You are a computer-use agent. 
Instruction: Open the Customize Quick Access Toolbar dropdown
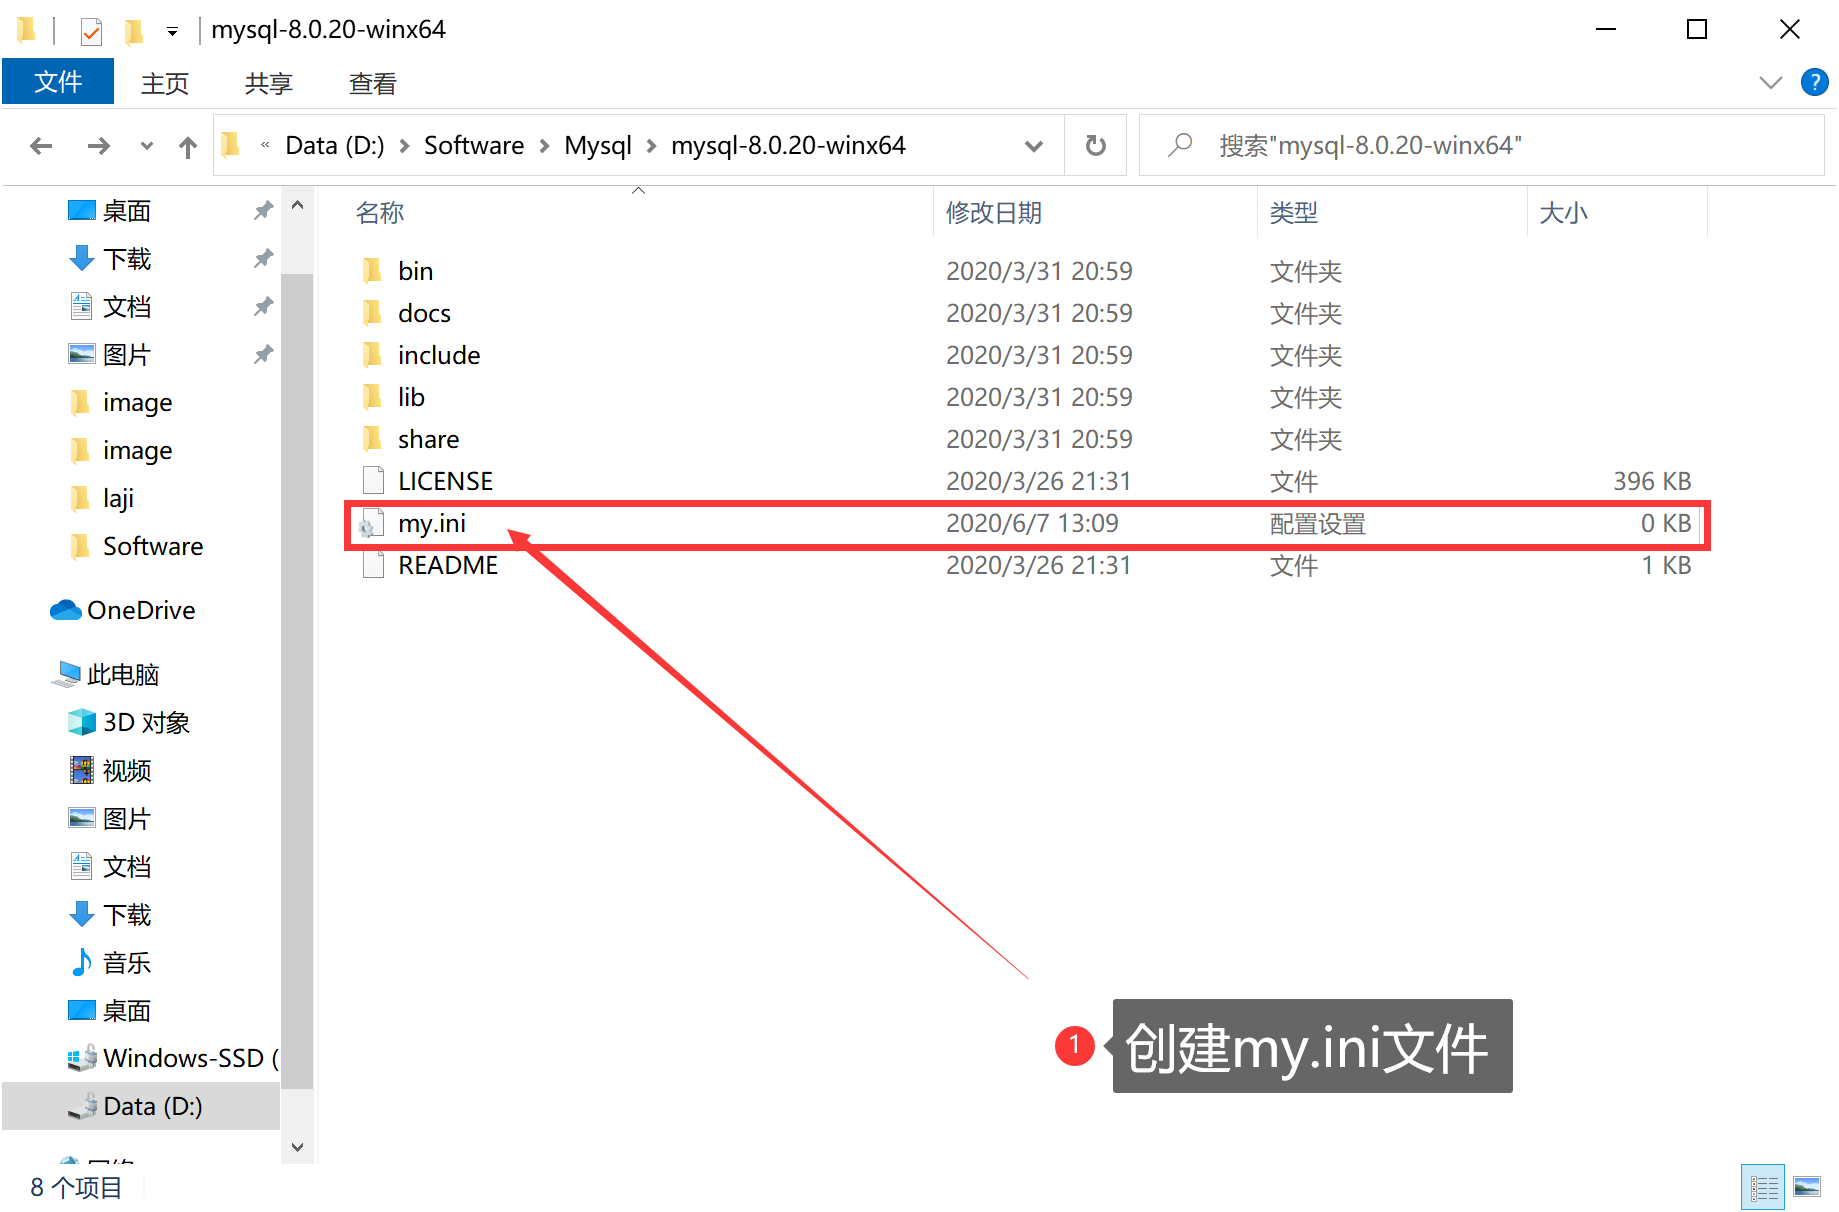point(172,32)
